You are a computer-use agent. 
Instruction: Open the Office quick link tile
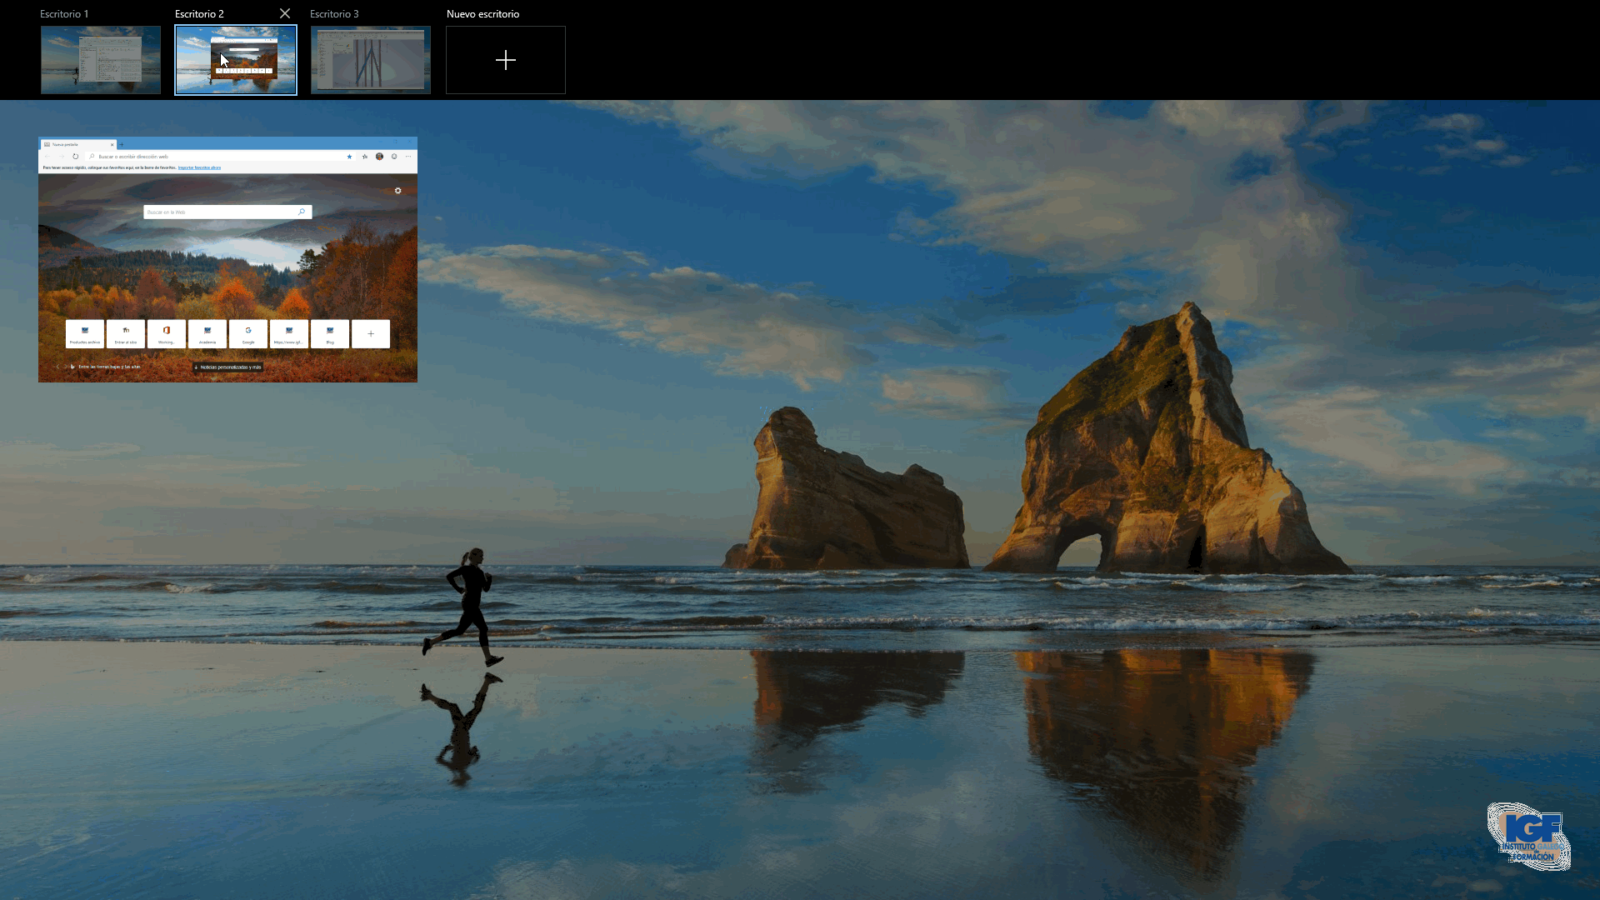(166, 333)
